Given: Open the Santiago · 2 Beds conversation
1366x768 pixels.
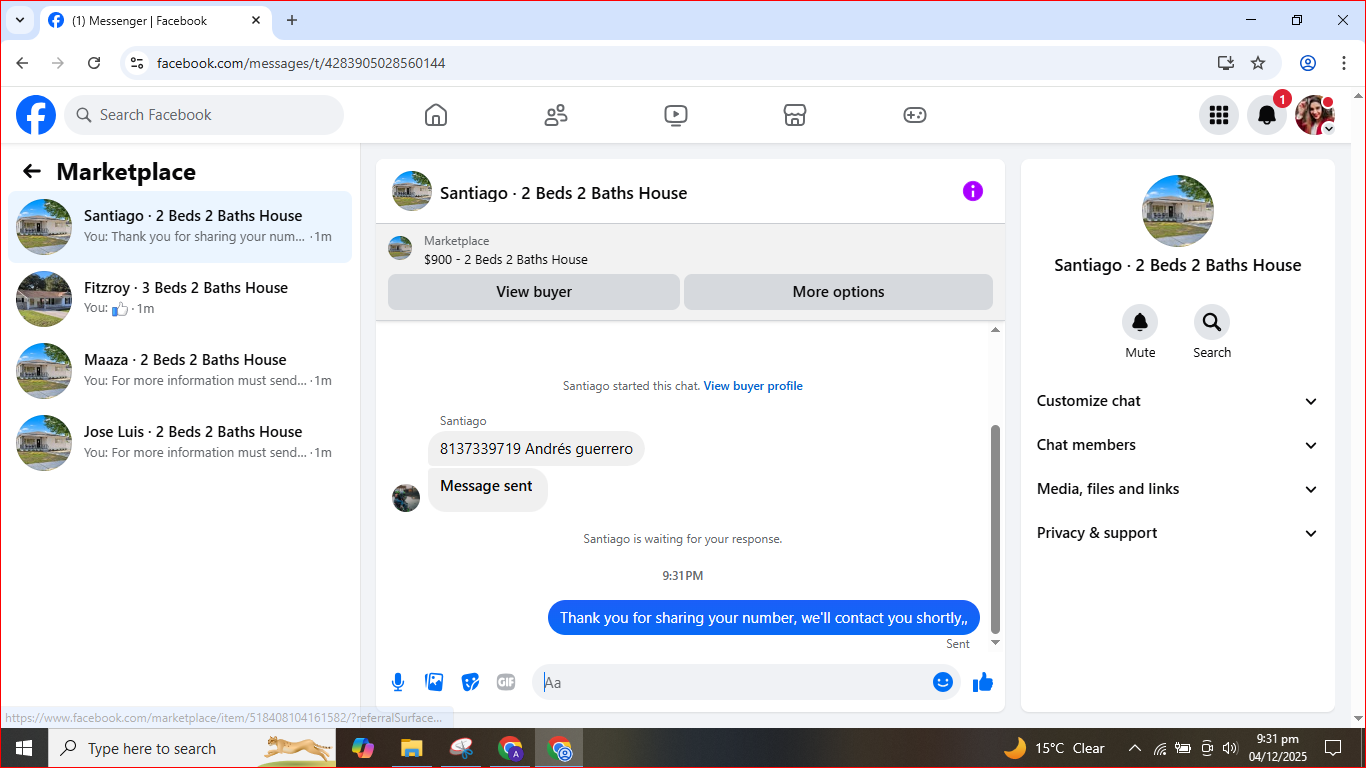Looking at the screenshot, I should [180, 227].
